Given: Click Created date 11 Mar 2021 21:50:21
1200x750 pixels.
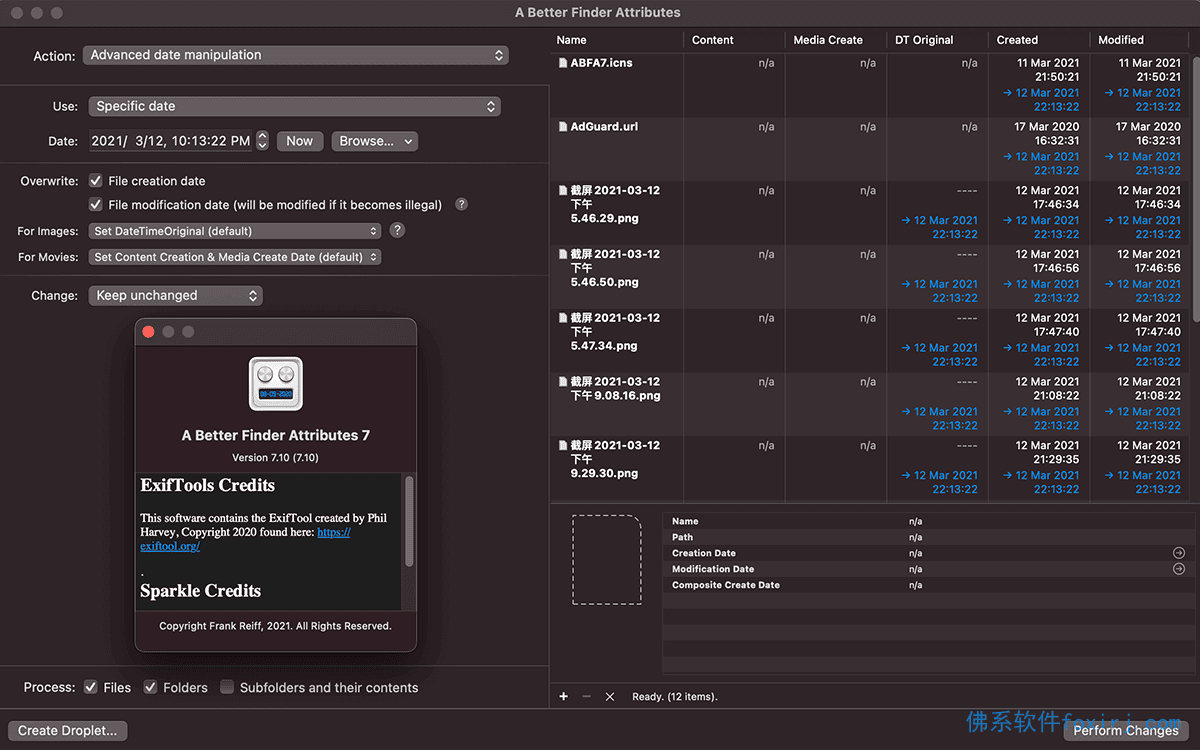Looking at the screenshot, I should coord(1047,70).
